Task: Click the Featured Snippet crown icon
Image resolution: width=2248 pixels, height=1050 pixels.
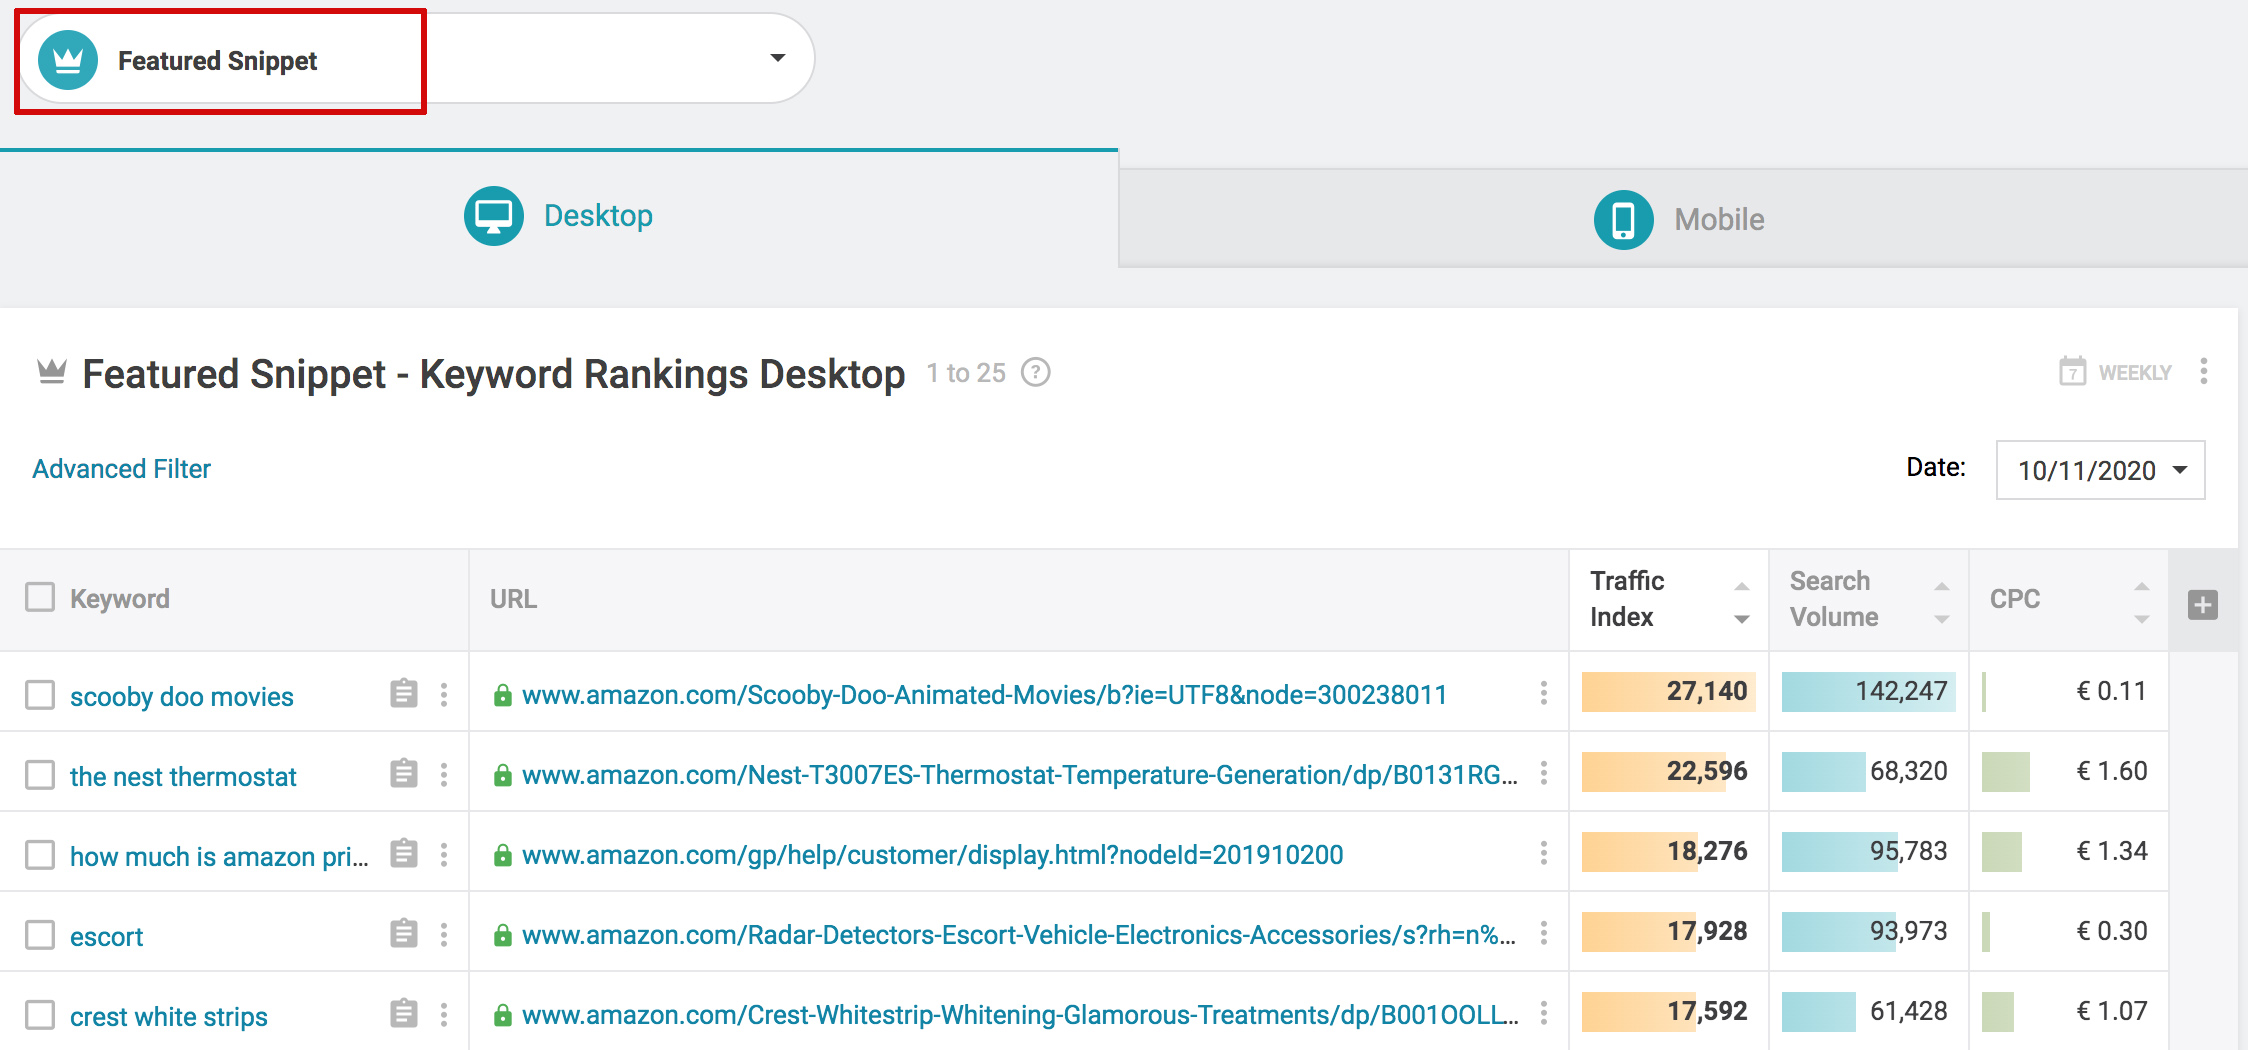Action: click(x=68, y=60)
